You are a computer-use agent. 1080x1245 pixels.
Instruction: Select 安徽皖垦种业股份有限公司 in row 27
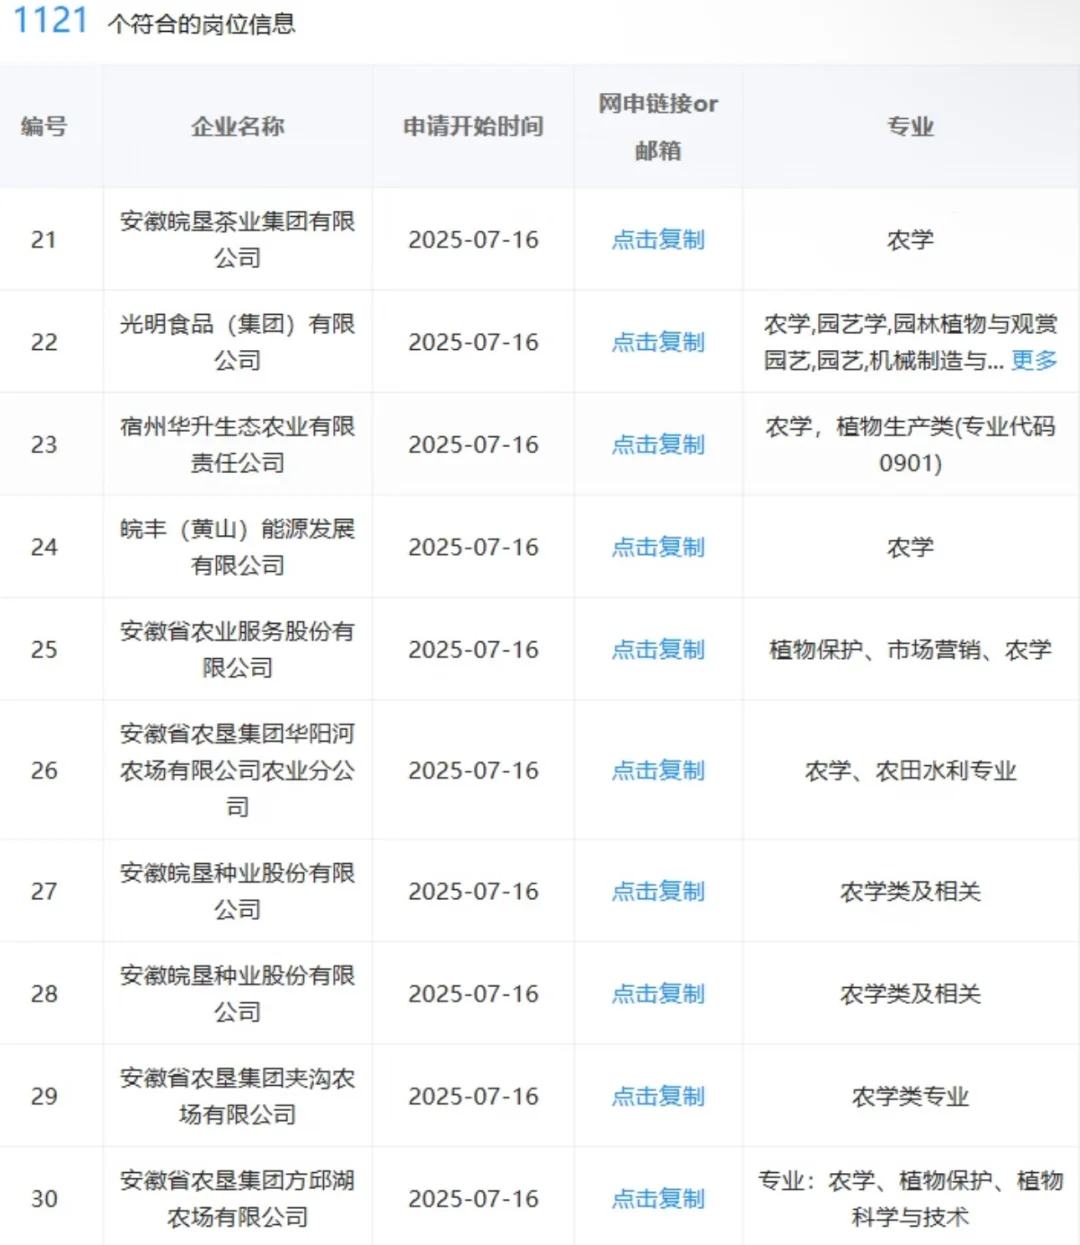[x=238, y=891]
